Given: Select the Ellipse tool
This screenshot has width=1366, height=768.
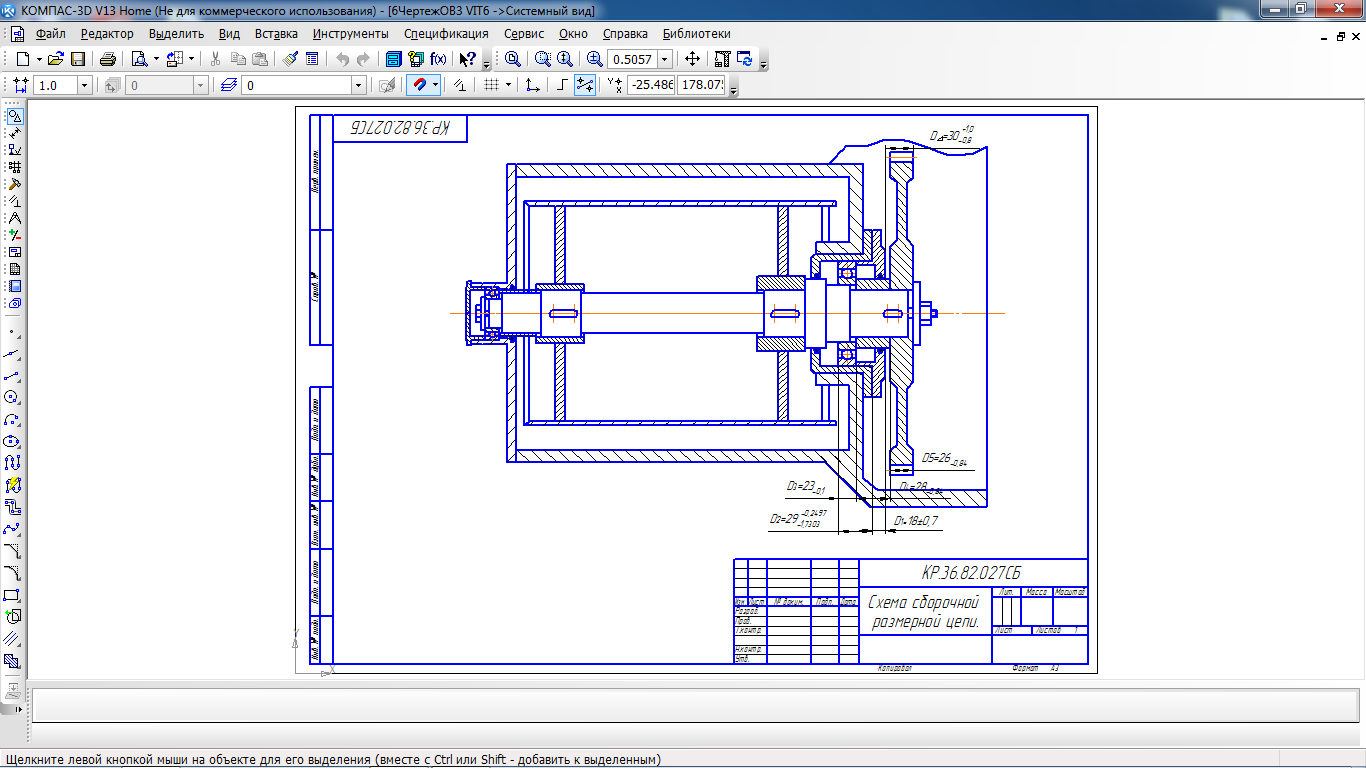Looking at the screenshot, I should (x=12, y=441).
